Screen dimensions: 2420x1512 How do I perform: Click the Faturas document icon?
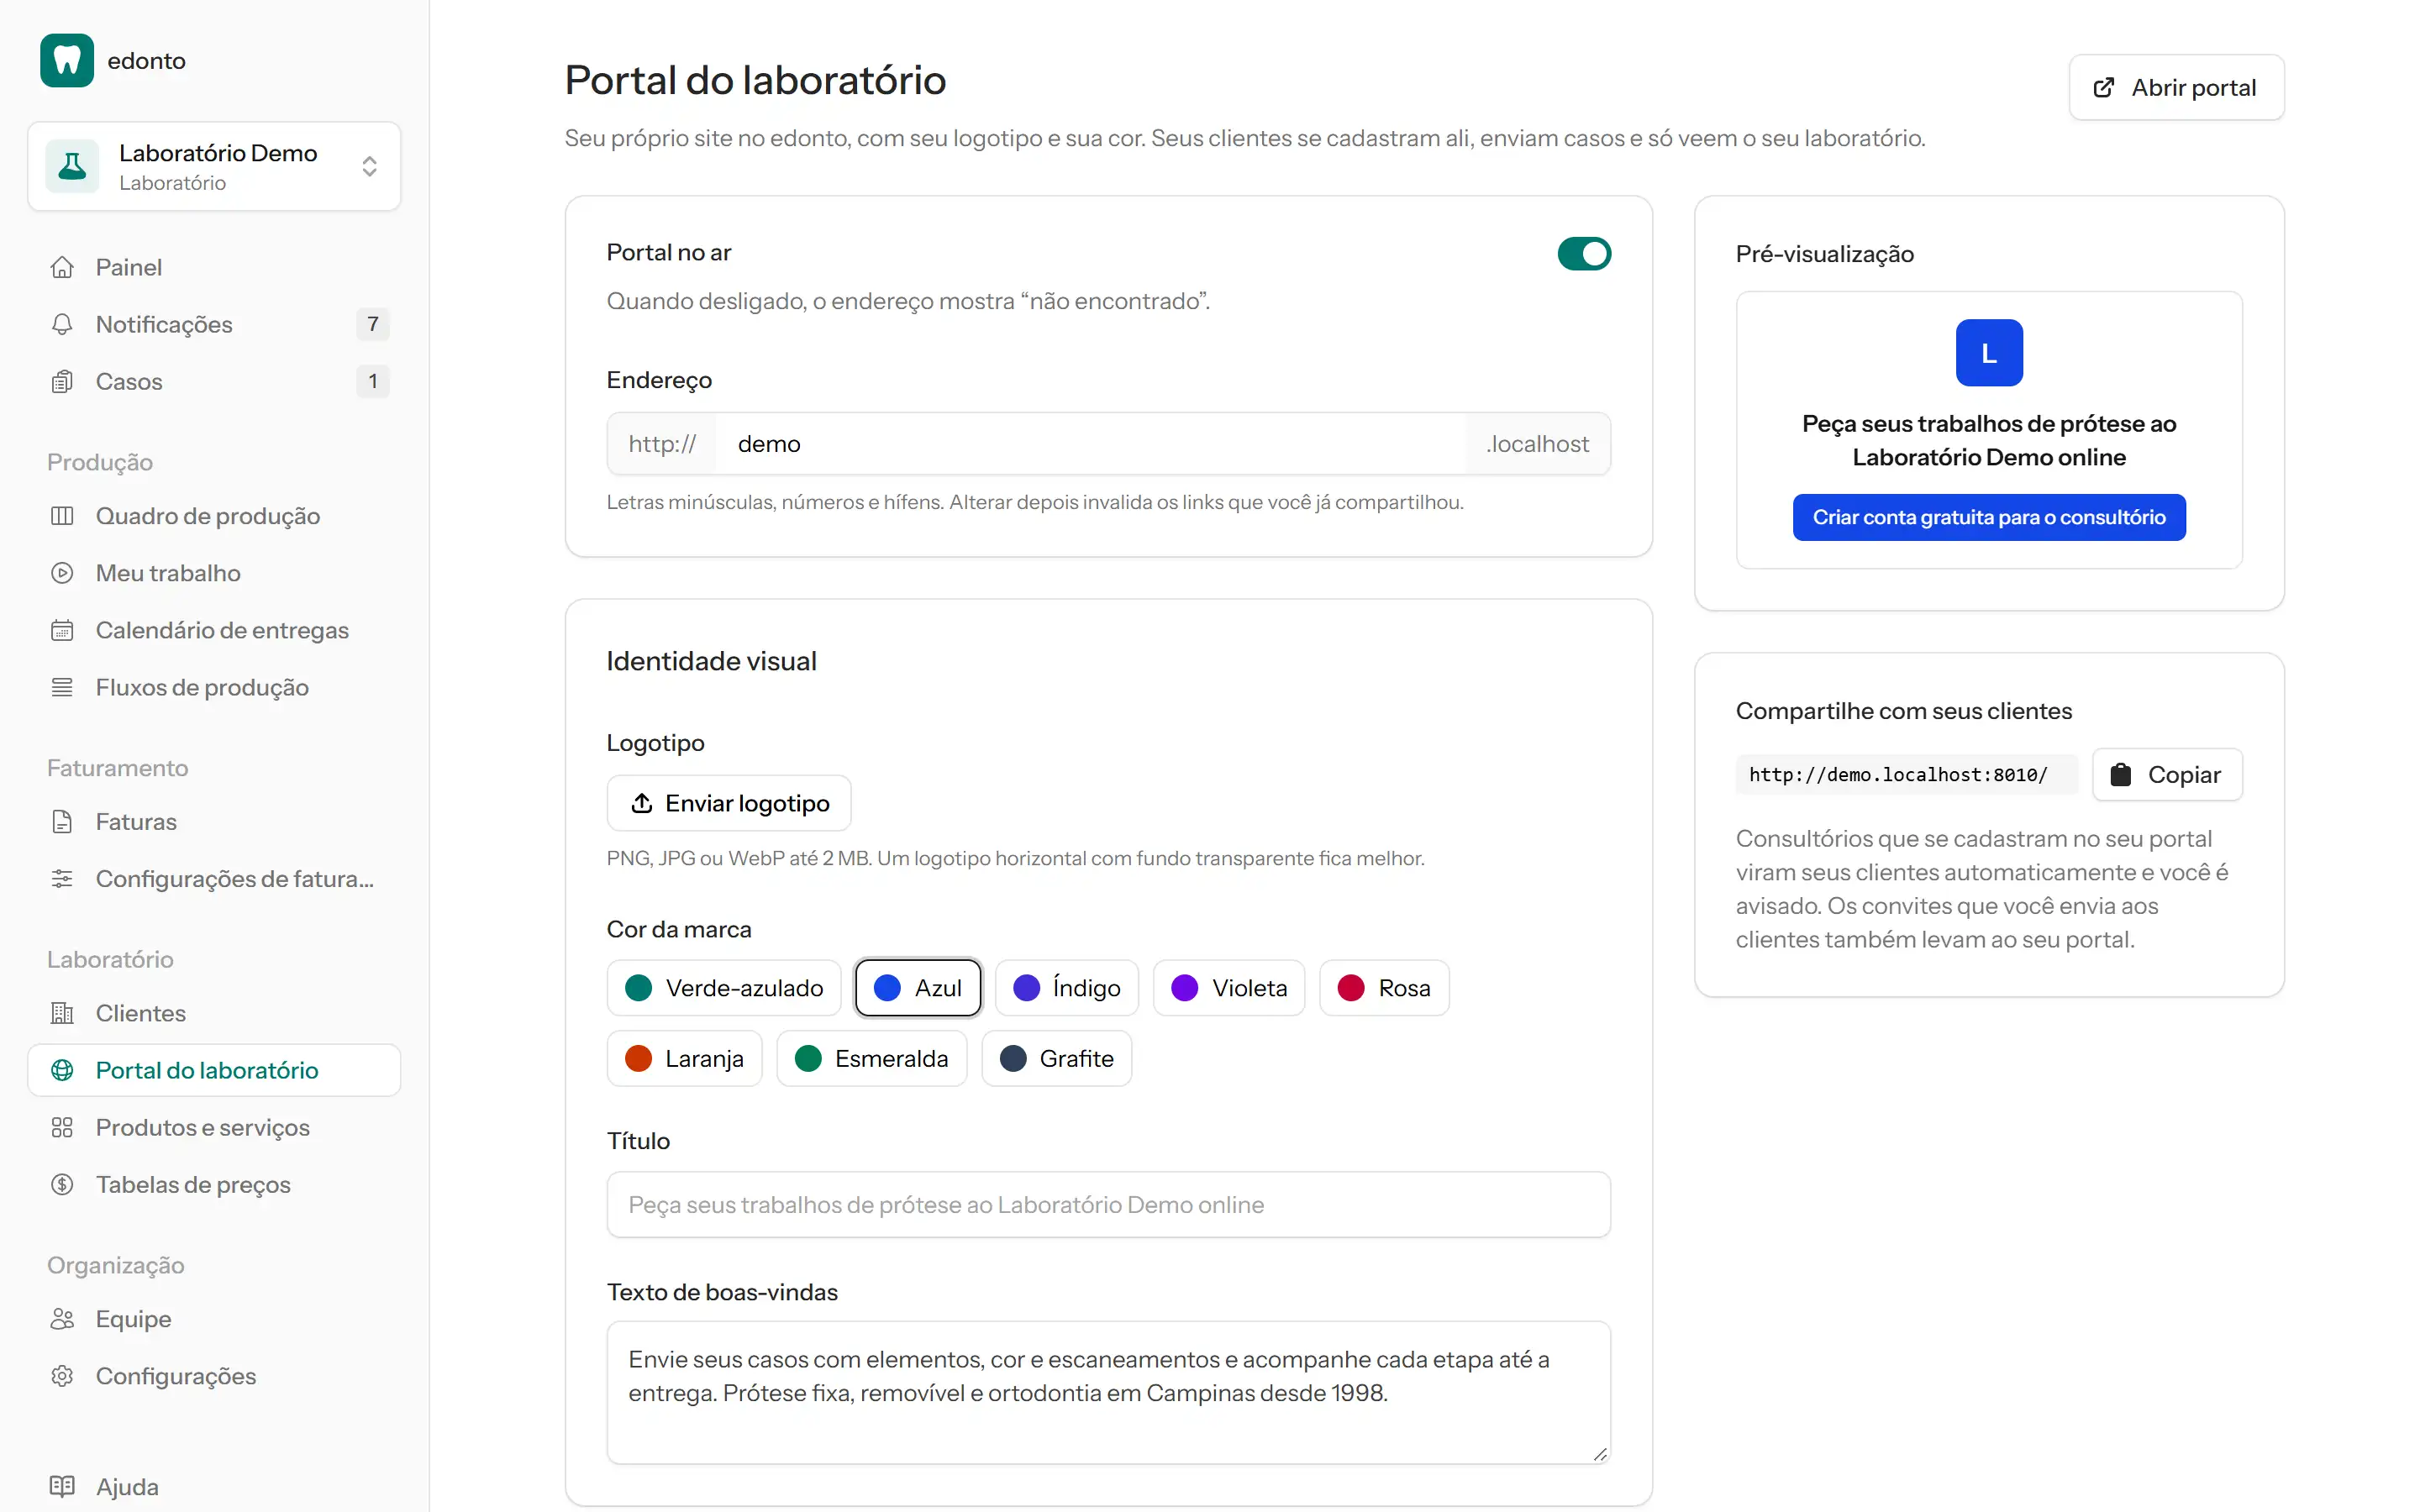[62, 822]
